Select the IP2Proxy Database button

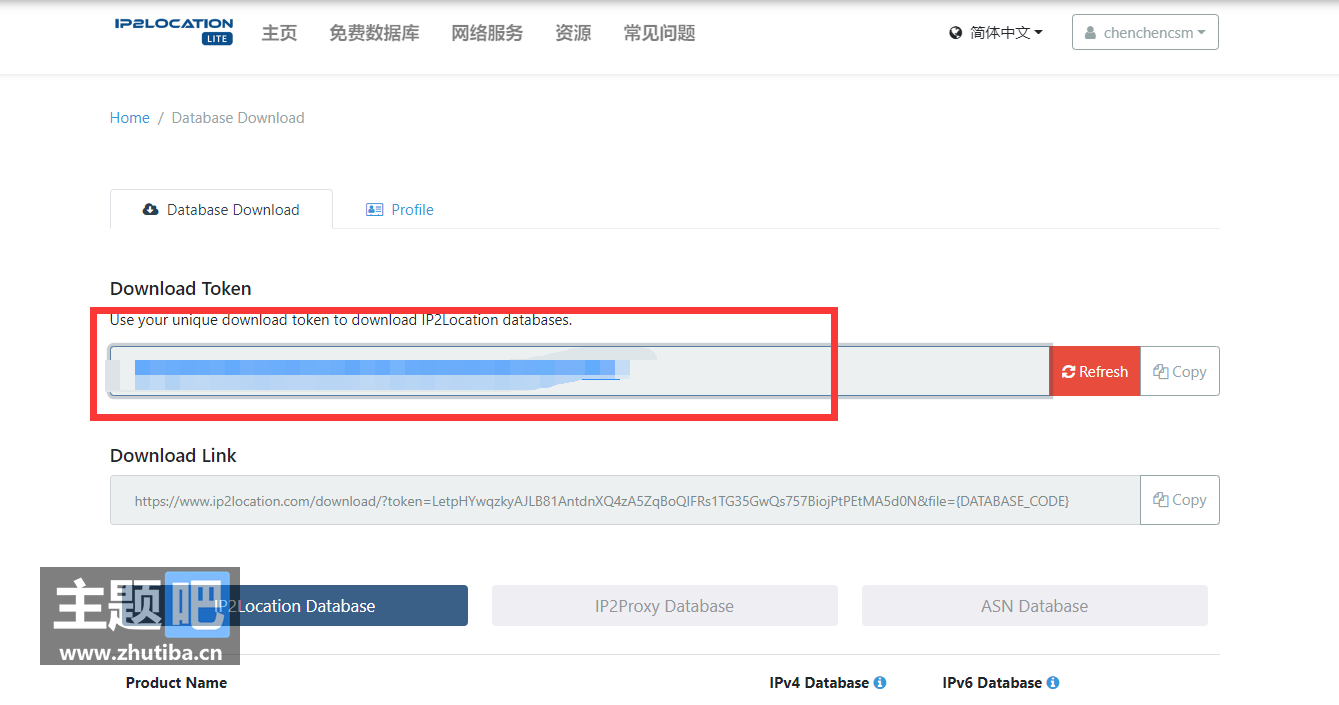(x=665, y=606)
